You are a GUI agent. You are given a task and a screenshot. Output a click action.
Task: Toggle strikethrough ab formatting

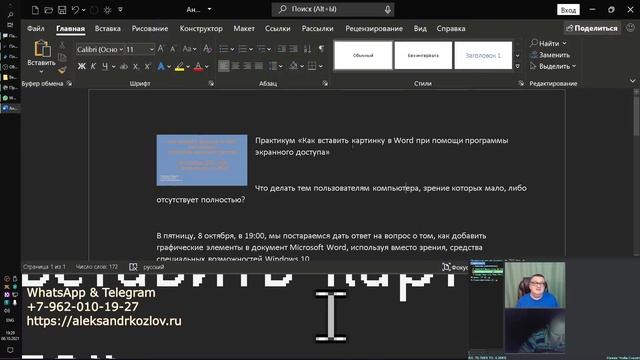(124, 66)
